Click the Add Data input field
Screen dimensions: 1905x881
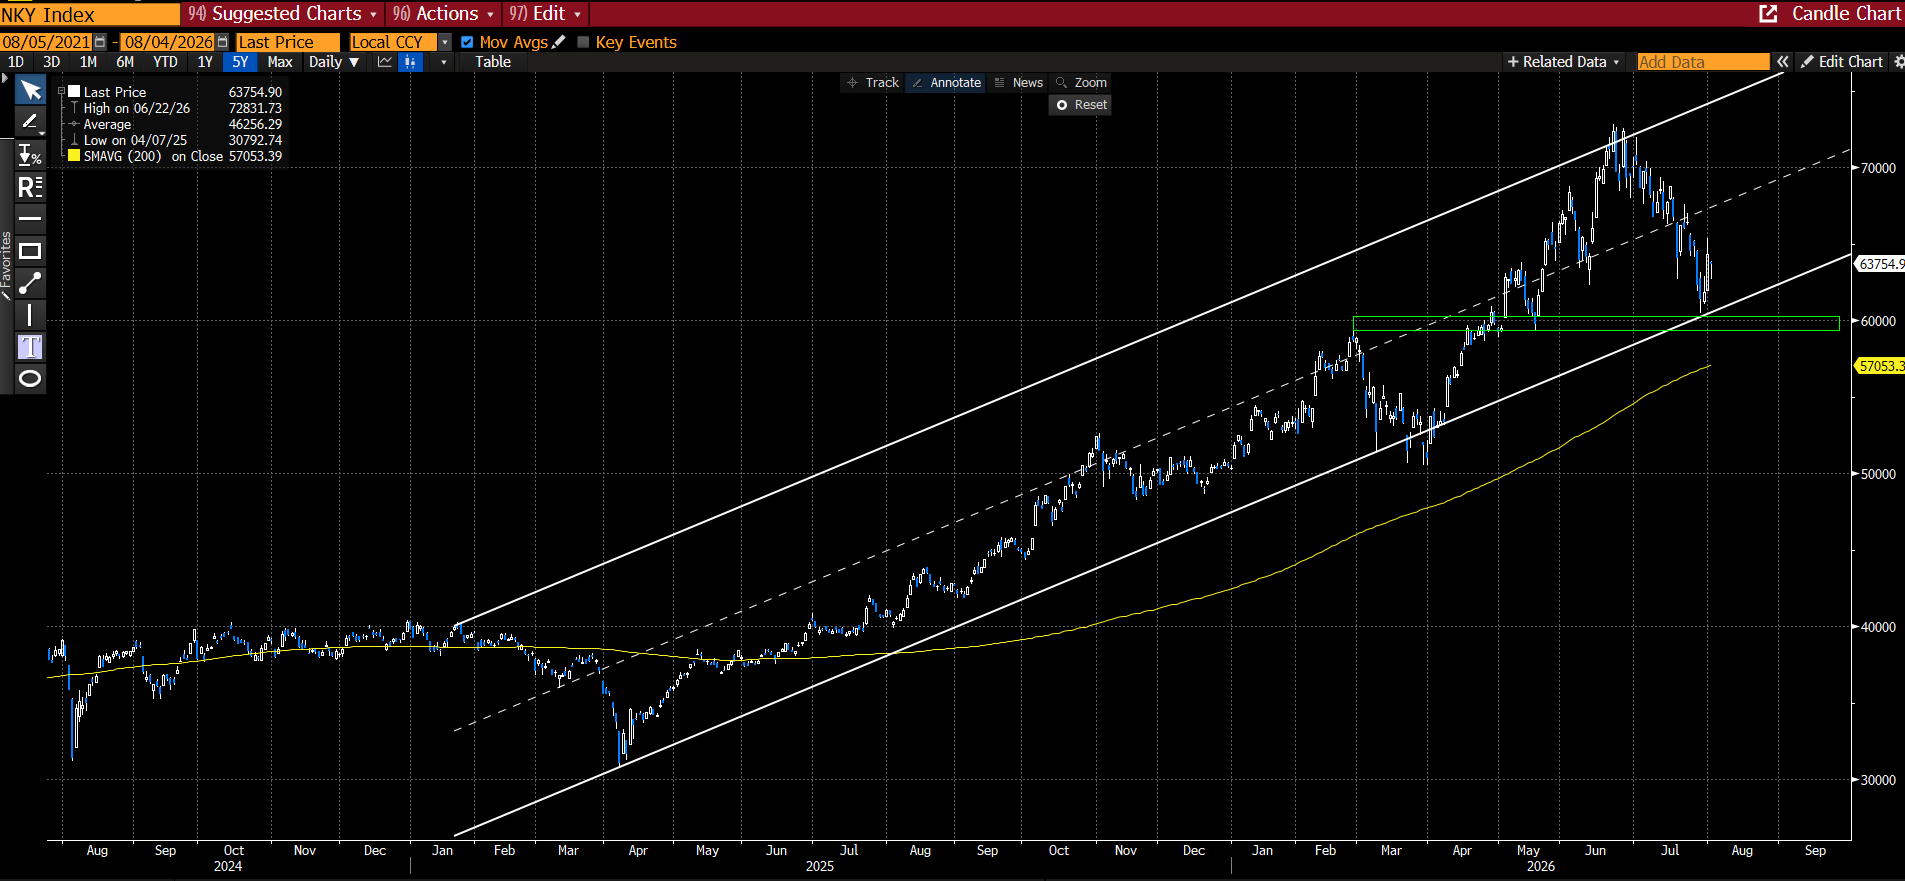tap(1703, 62)
